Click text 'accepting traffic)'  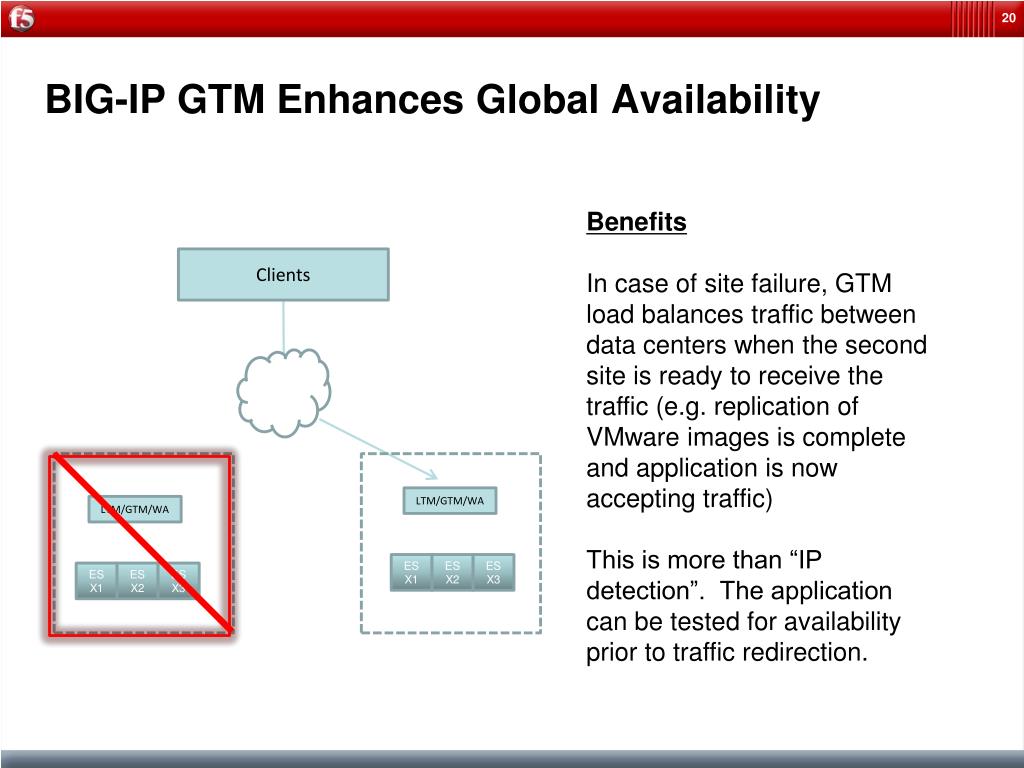click(x=679, y=498)
